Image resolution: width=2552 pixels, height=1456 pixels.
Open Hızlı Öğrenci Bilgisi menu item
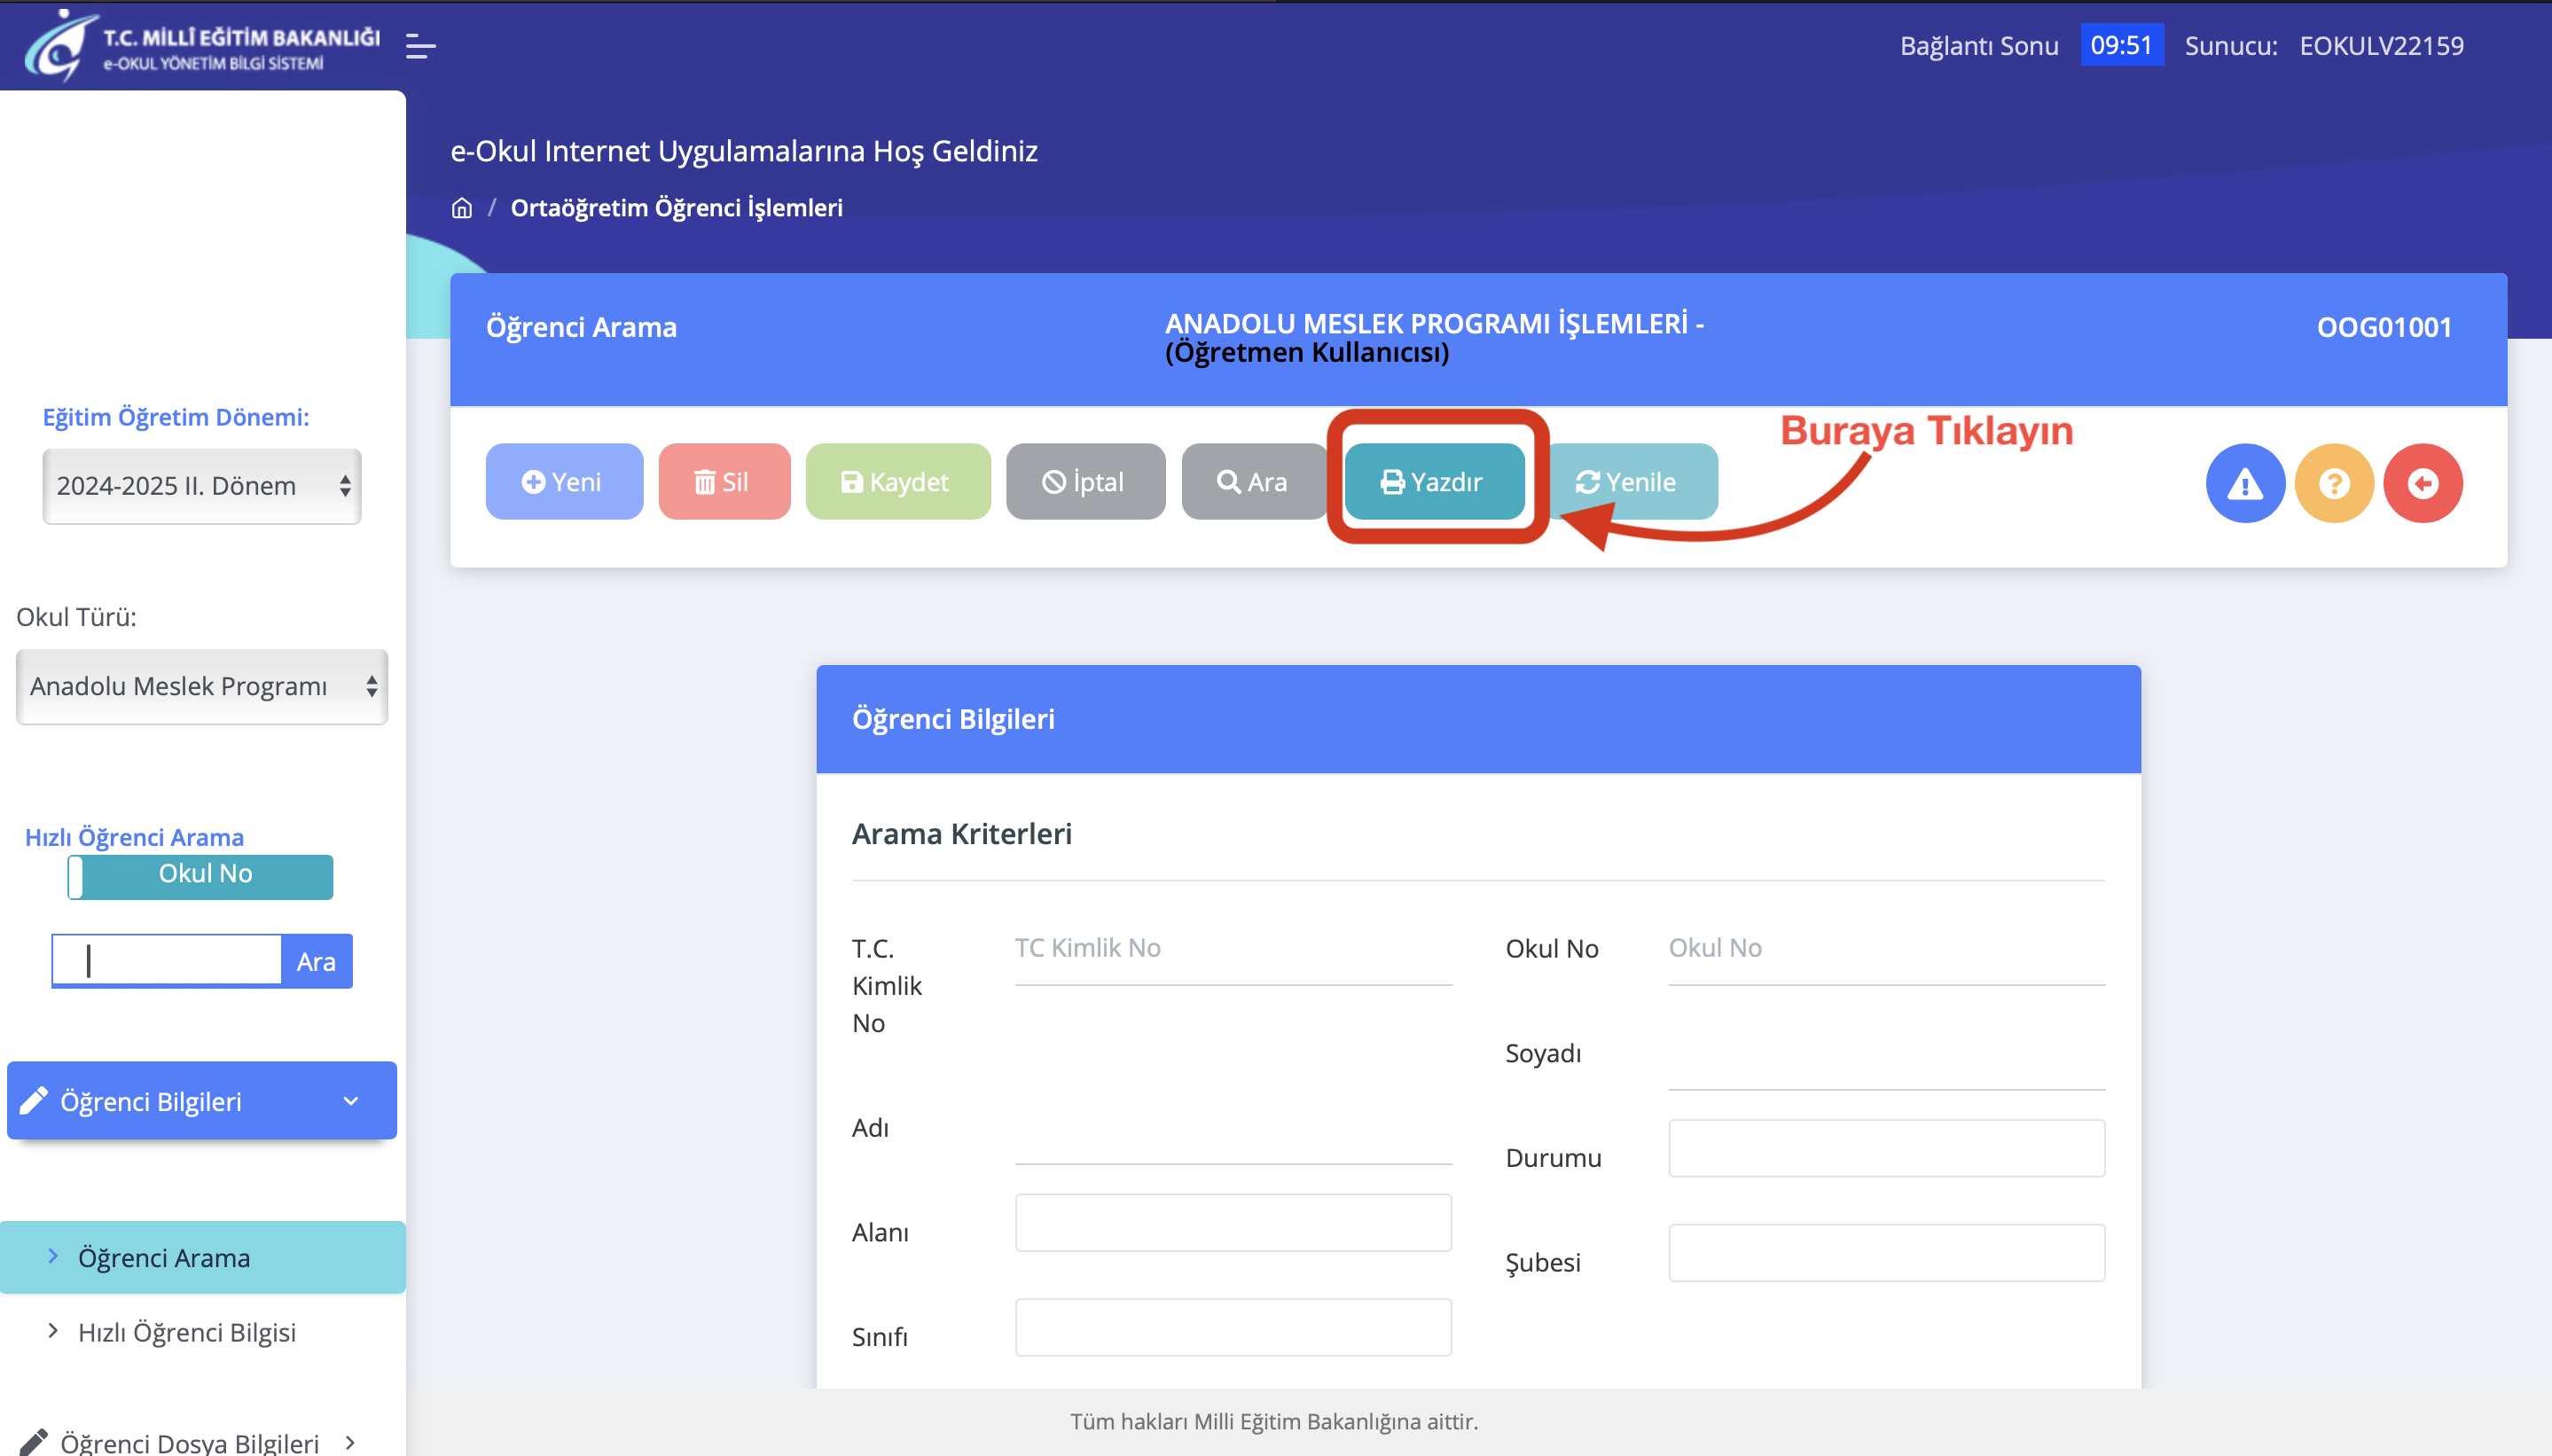point(186,1332)
